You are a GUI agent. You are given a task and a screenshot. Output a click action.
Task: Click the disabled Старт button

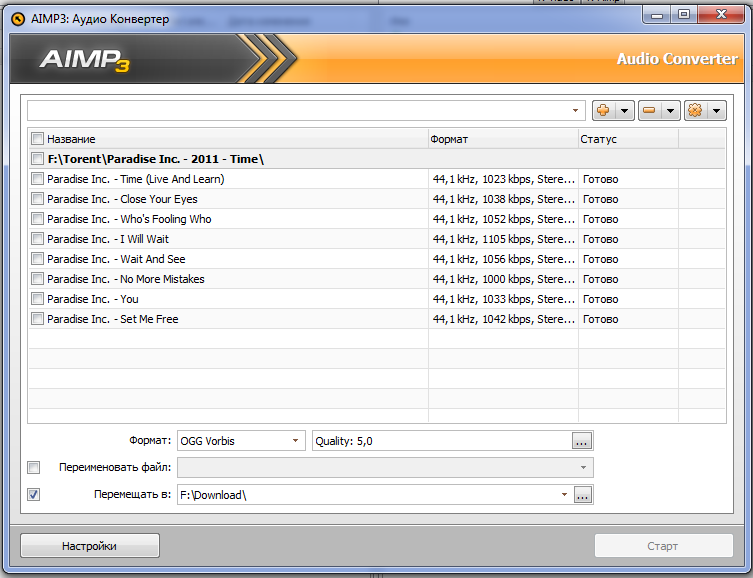point(663,546)
